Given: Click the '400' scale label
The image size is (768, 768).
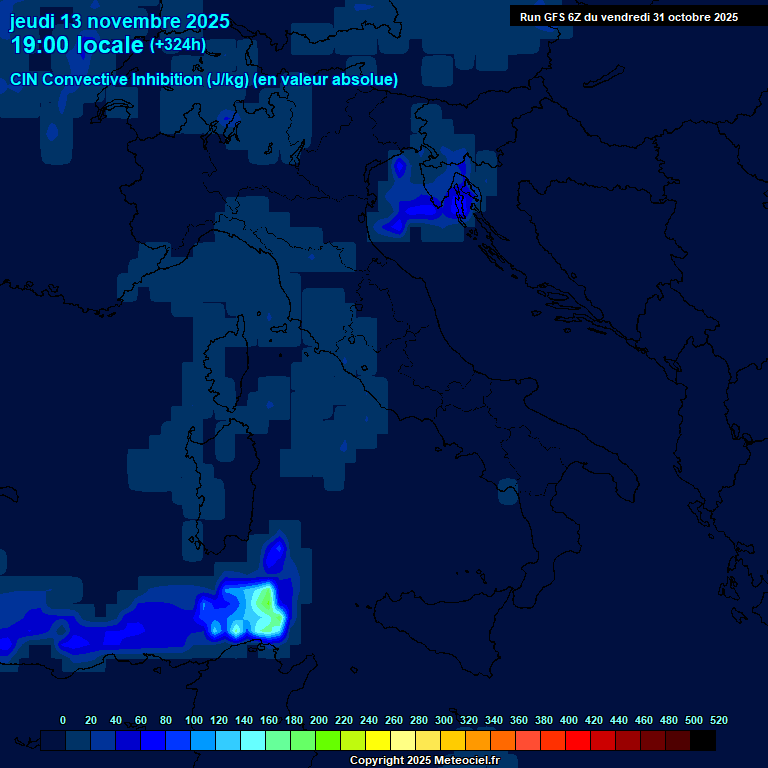Looking at the screenshot, I should click(569, 720).
